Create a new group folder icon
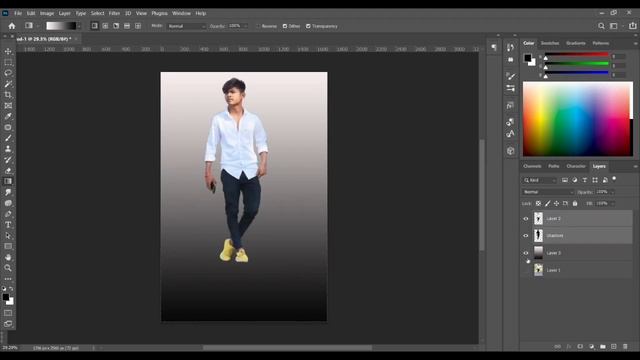The width and height of the screenshot is (640, 360). click(x=603, y=347)
